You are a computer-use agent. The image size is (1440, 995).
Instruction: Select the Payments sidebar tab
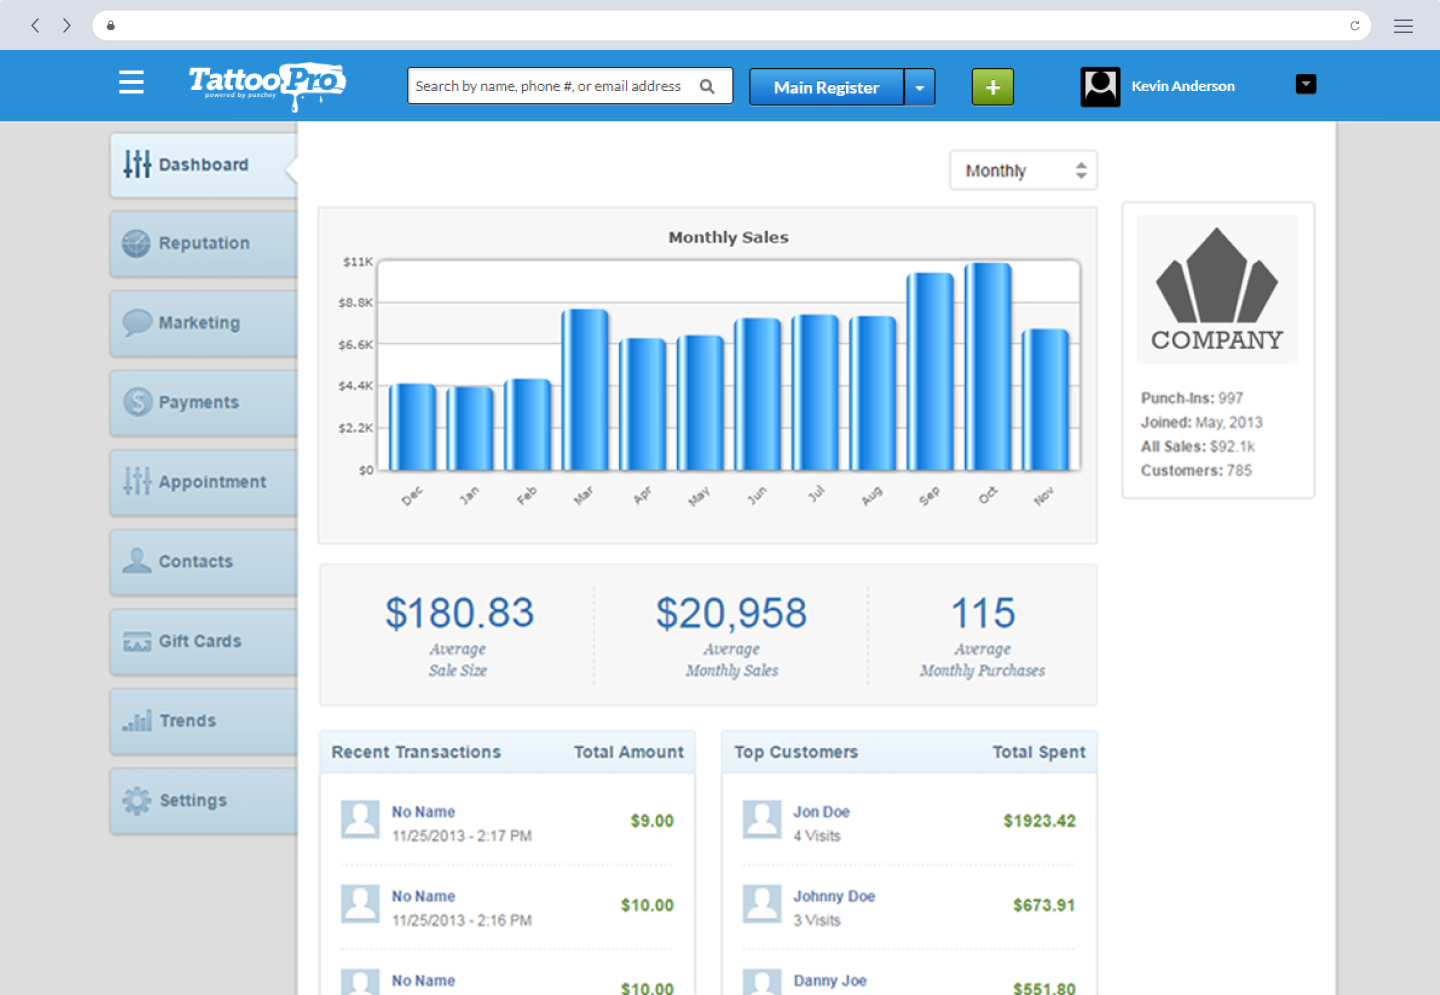coord(204,402)
